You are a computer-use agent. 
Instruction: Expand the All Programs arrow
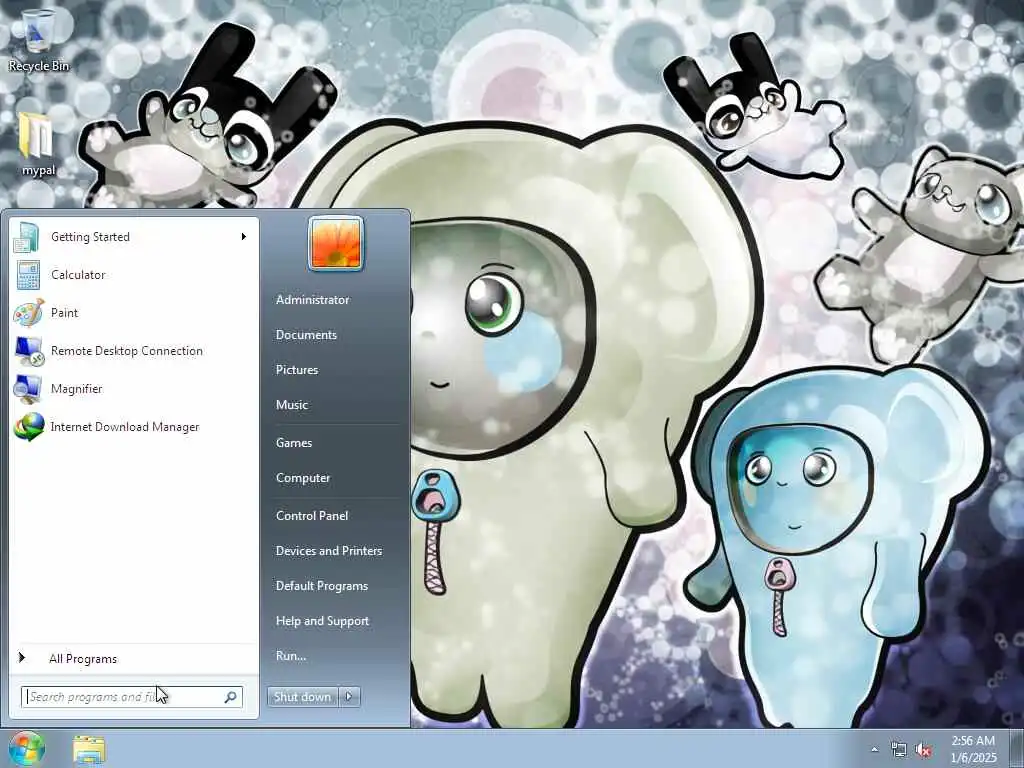(22, 658)
